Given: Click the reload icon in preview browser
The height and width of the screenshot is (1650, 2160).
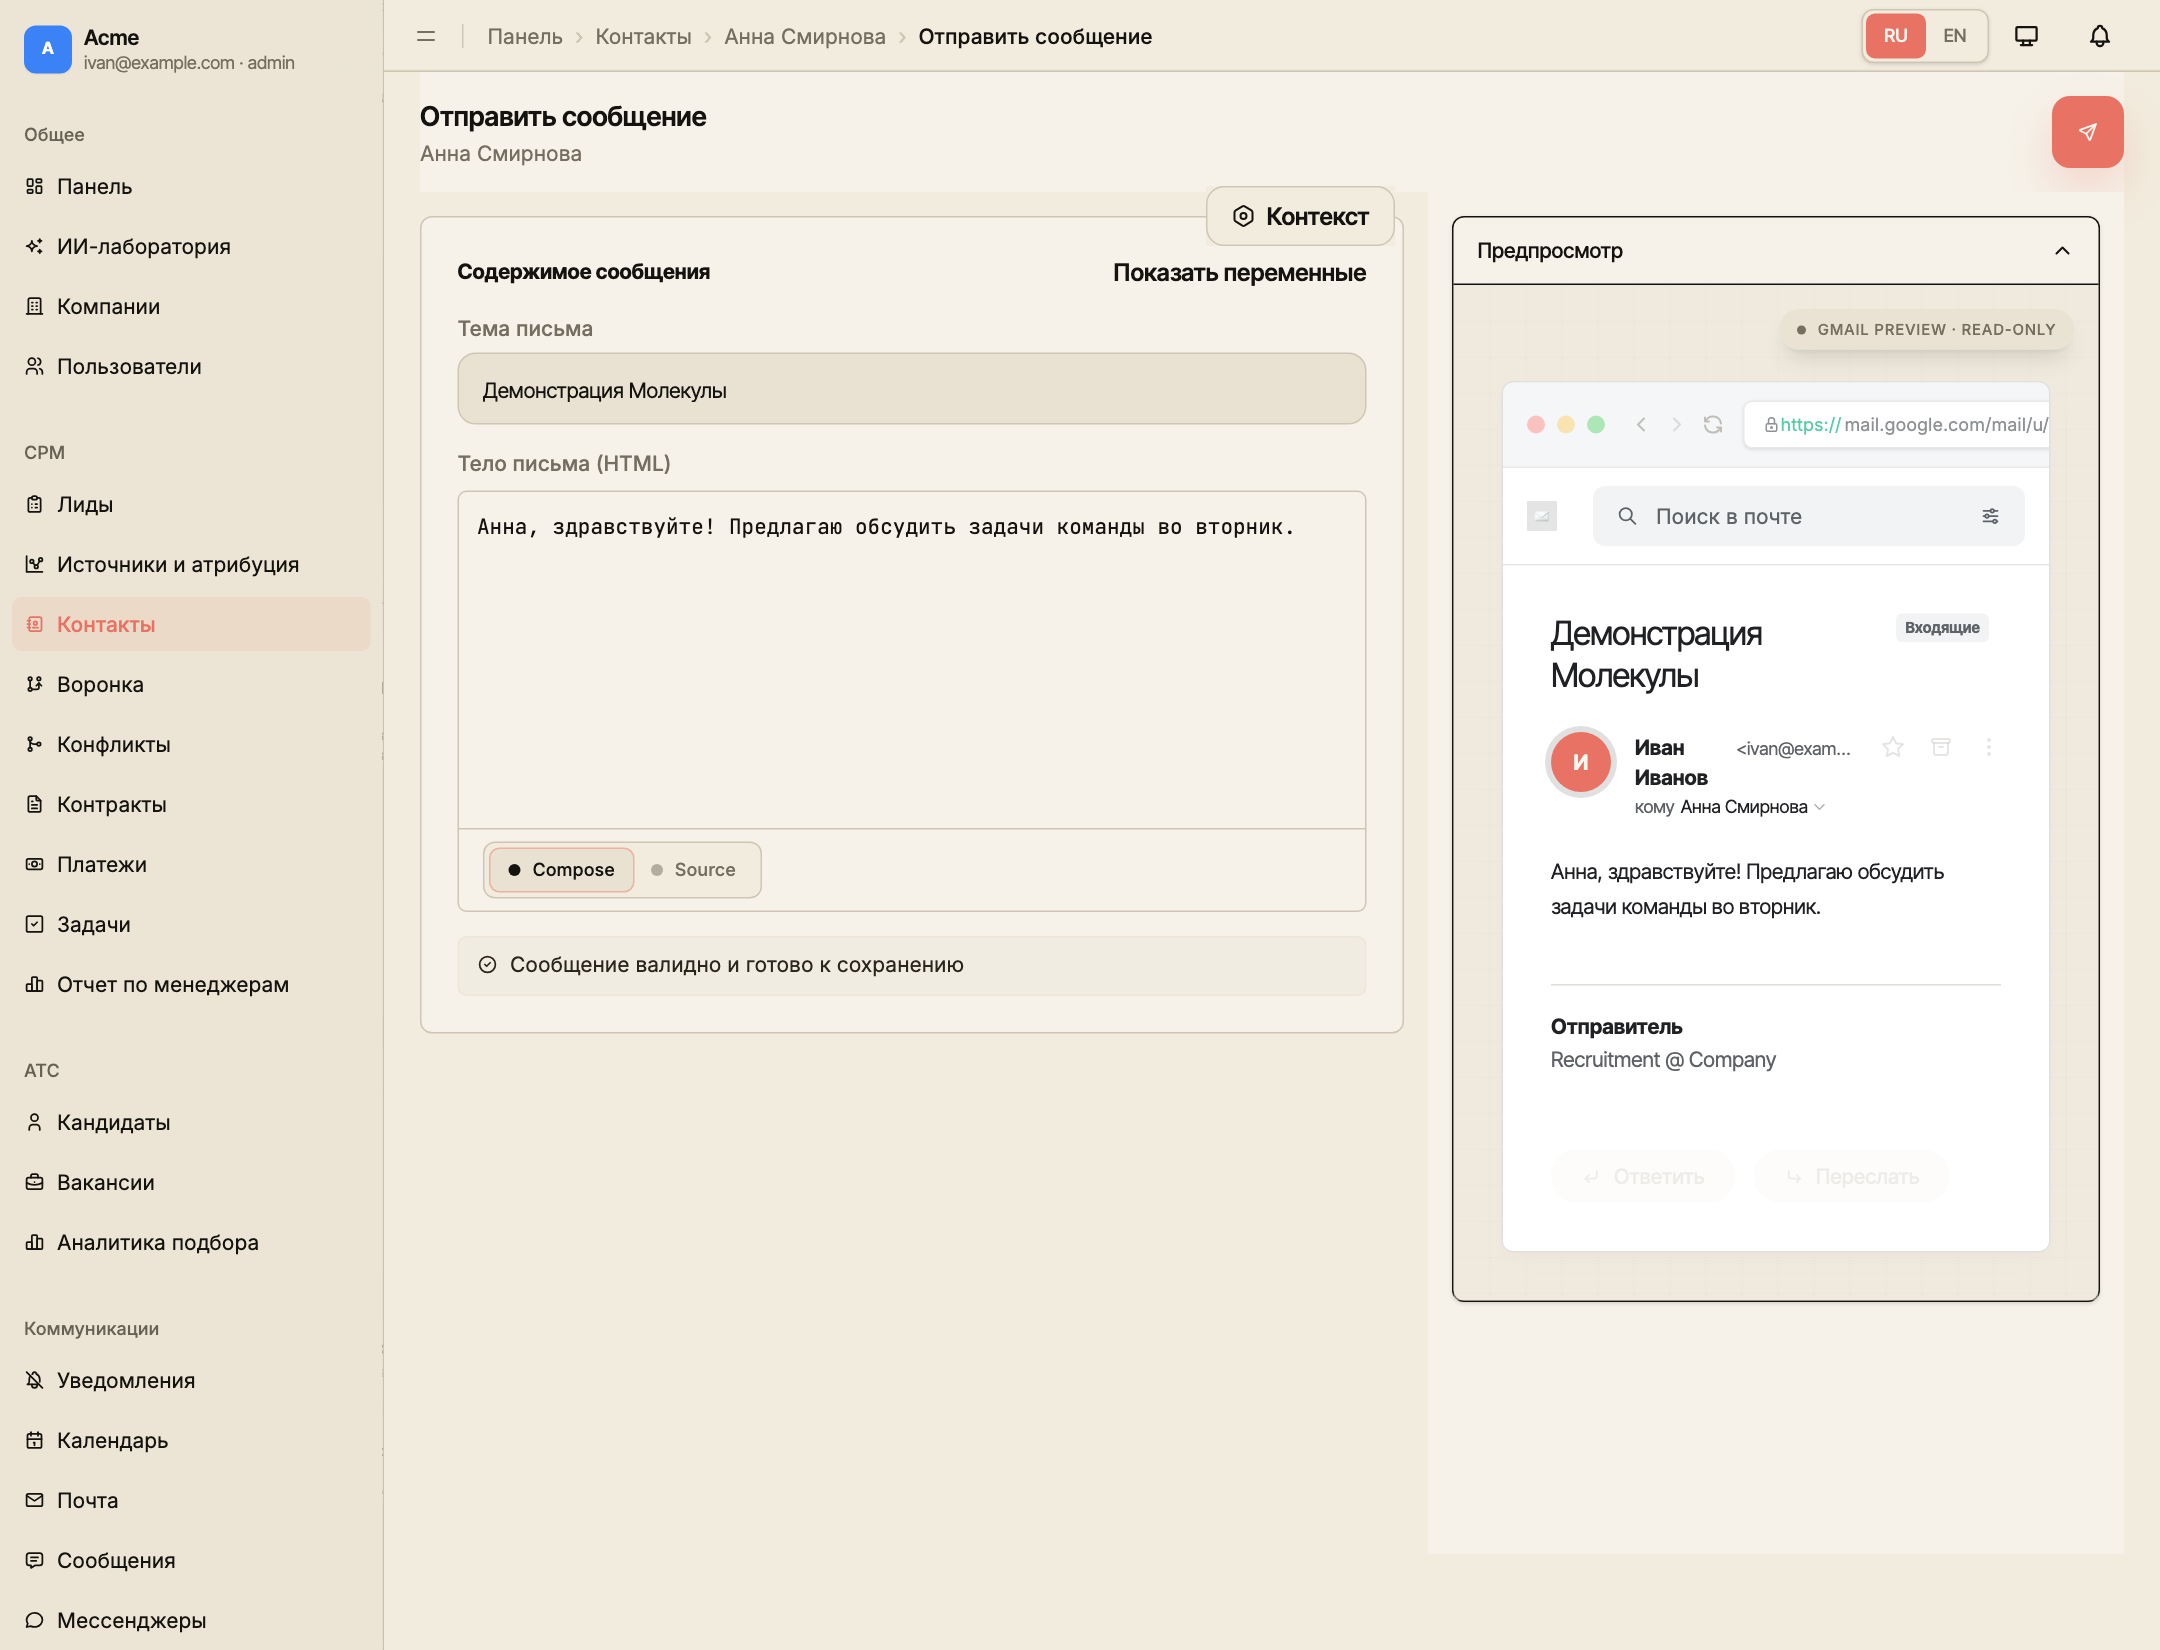Looking at the screenshot, I should tap(1713, 424).
